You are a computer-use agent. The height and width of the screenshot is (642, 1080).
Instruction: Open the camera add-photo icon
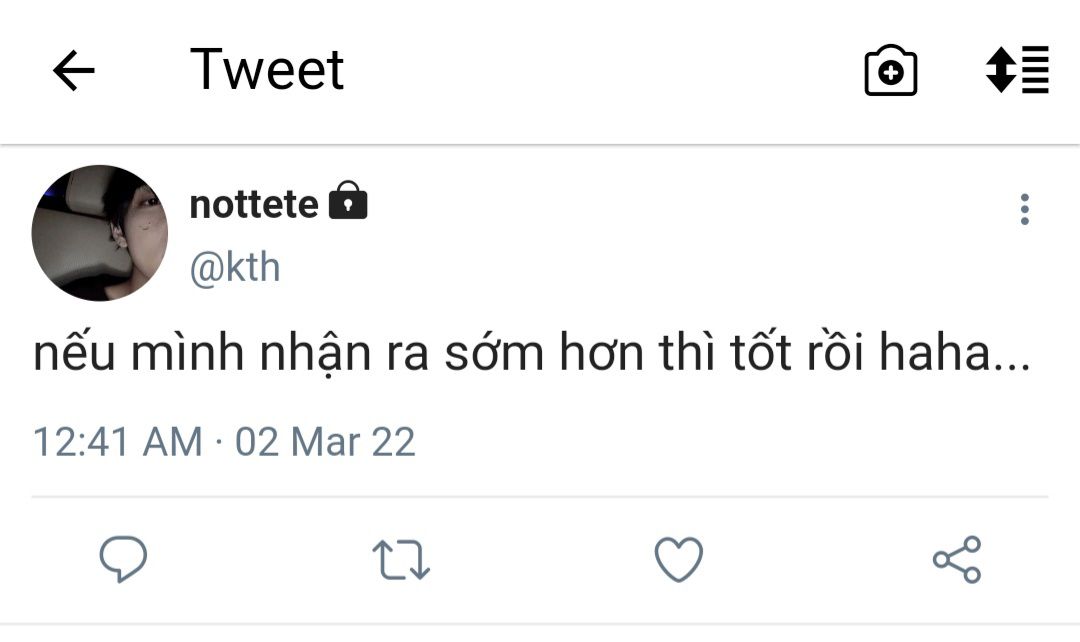891,72
